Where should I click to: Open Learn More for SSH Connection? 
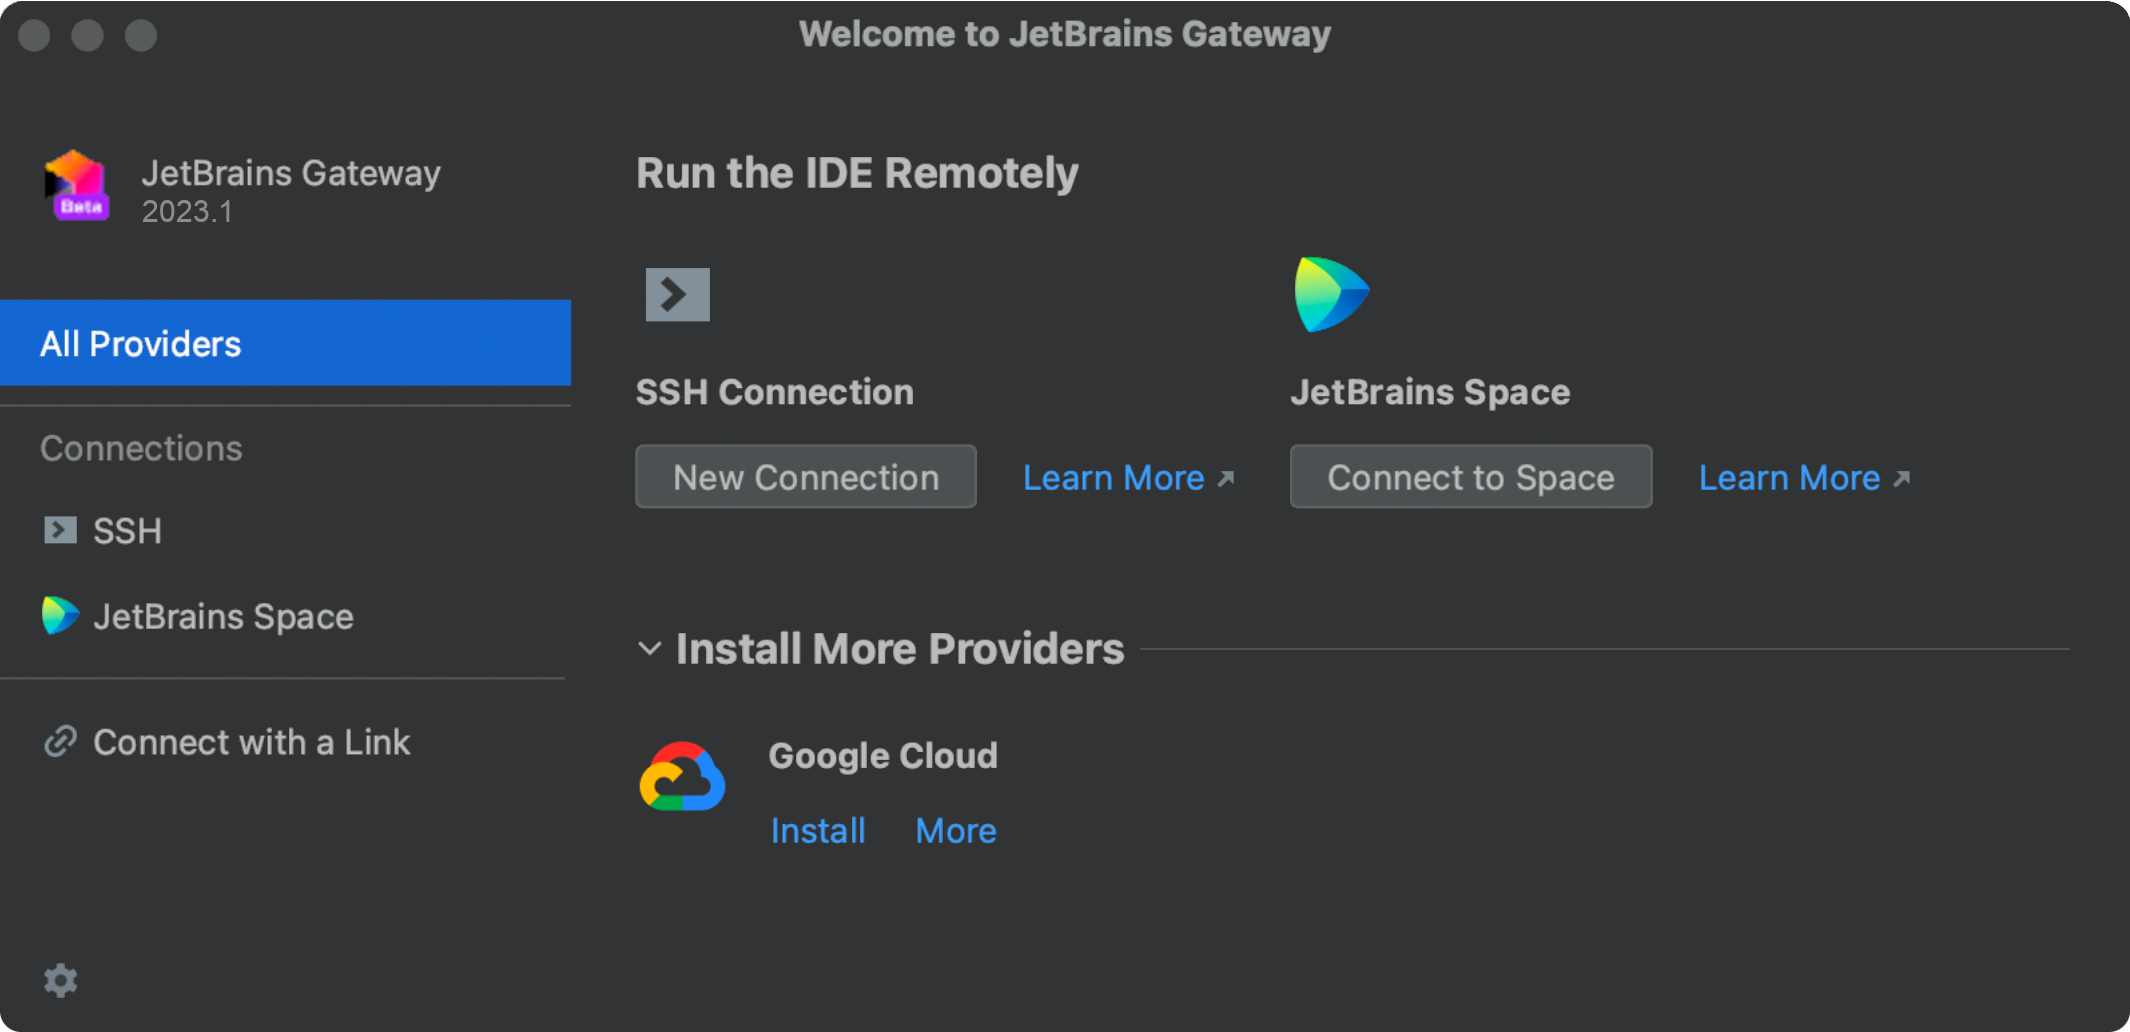click(1113, 477)
